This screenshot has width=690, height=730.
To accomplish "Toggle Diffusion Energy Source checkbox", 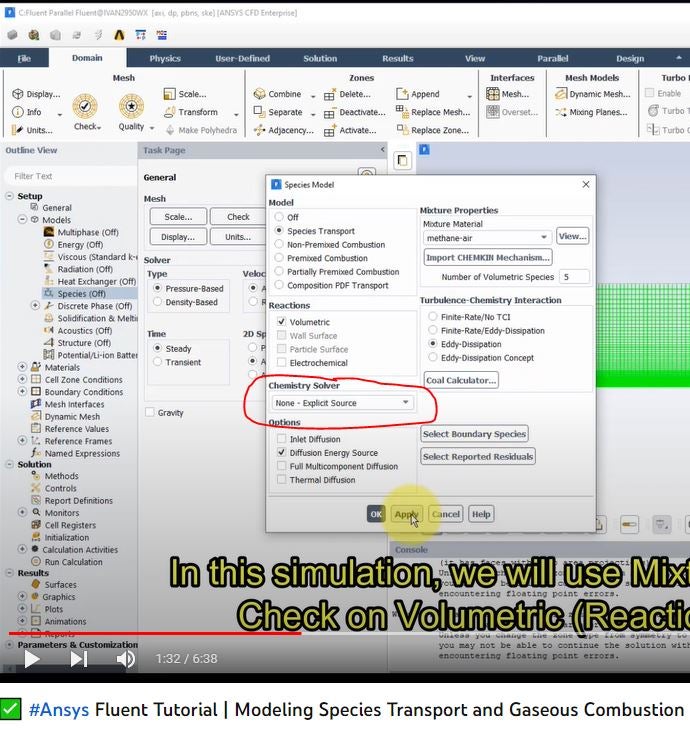I will point(281,452).
